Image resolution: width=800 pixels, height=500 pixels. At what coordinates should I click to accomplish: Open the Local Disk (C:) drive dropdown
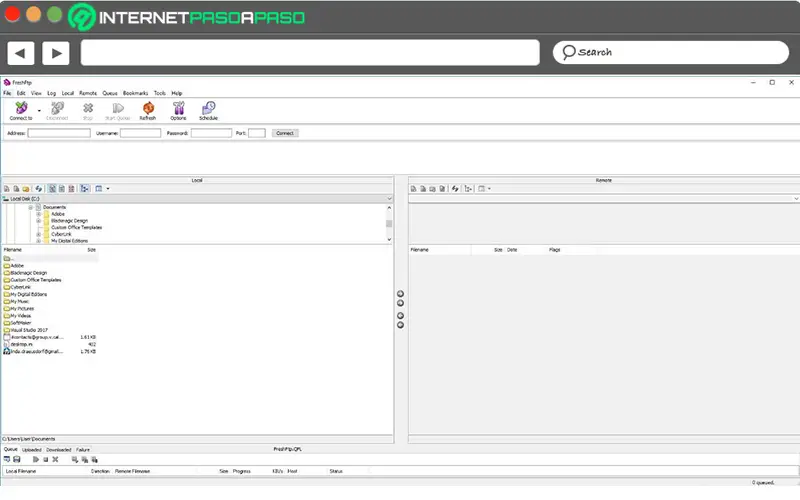coord(389,198)
